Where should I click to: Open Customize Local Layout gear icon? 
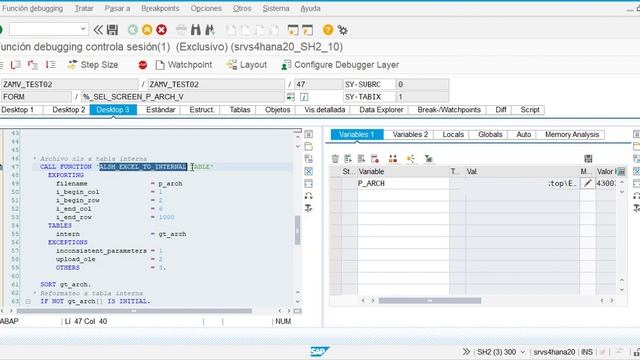pyautogui.click(x=342, y=30)
